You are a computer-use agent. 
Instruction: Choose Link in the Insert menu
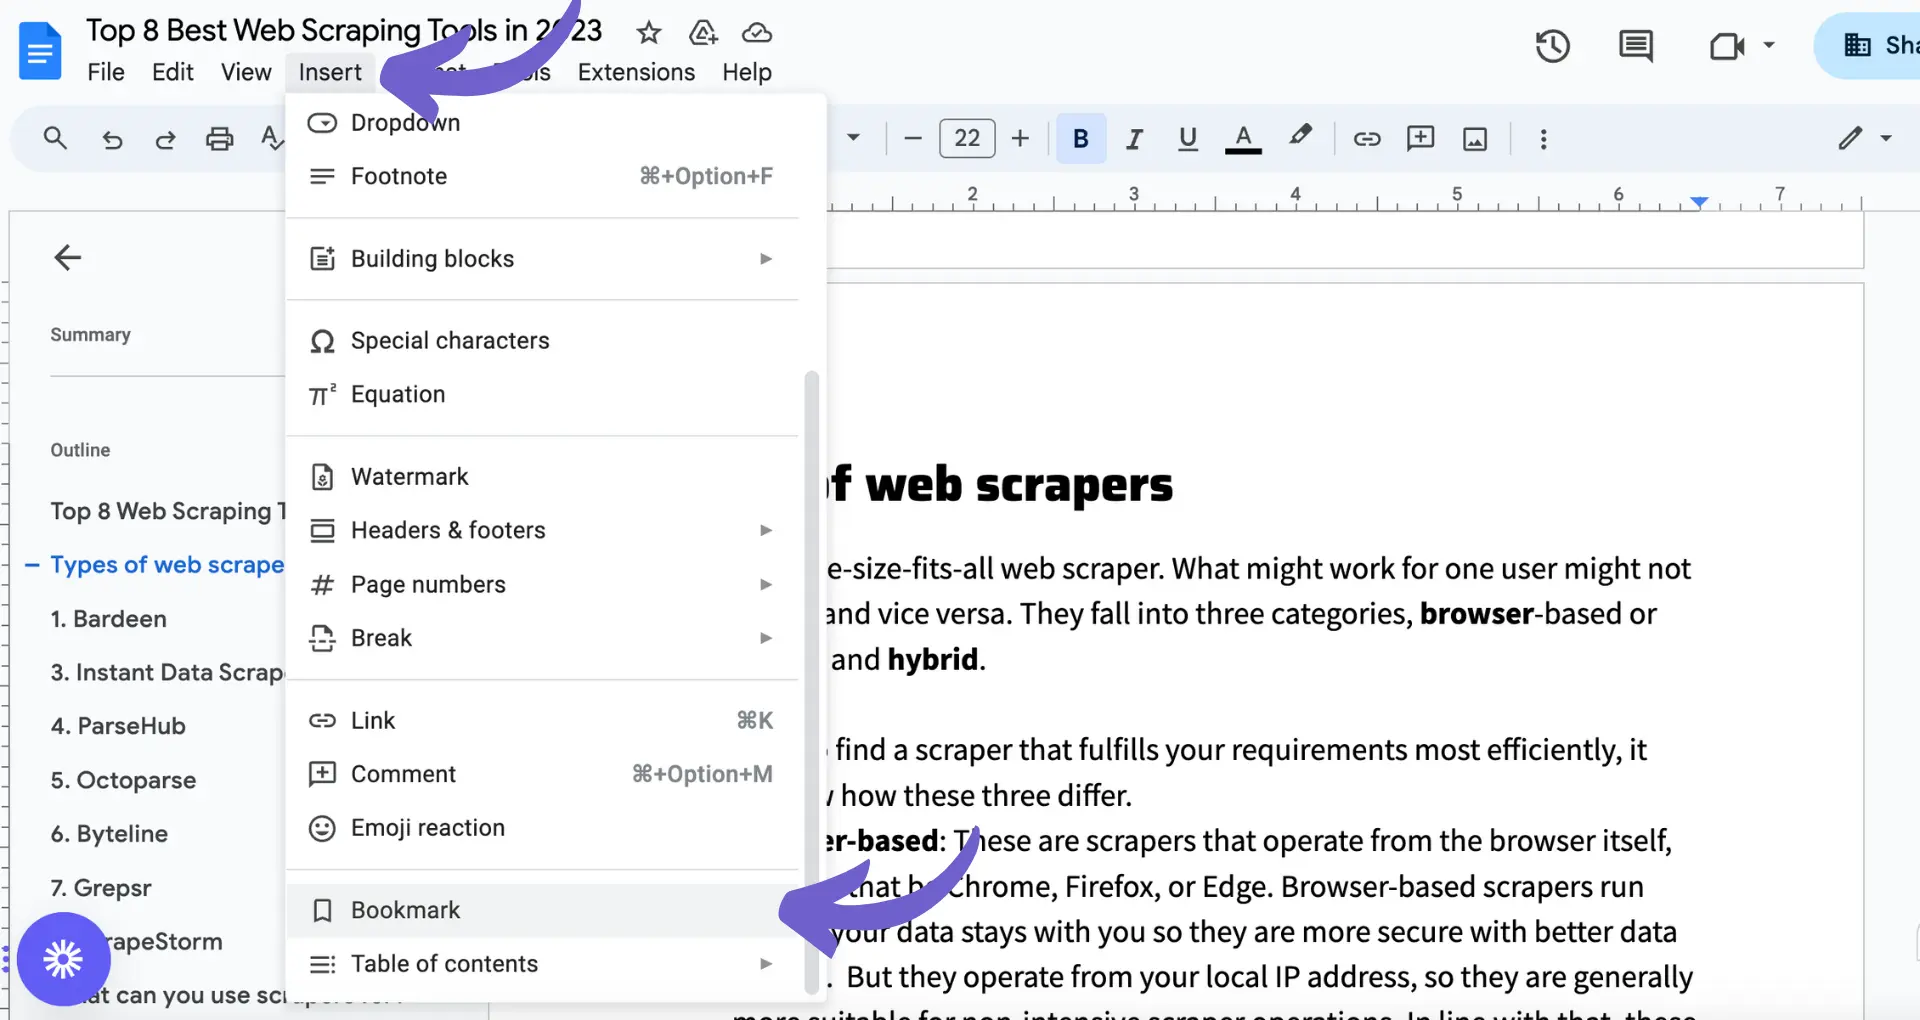pos(545,720)
